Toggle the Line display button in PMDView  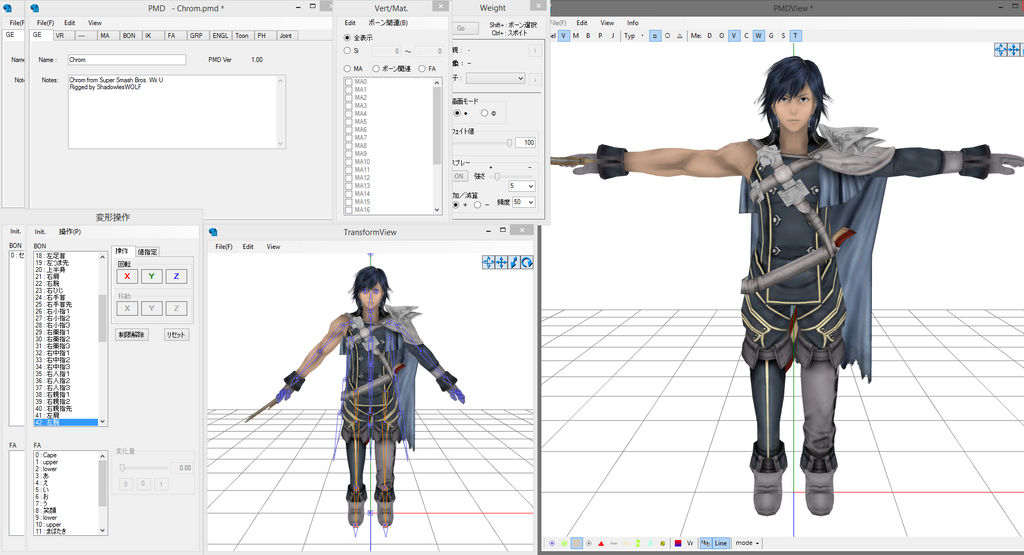tap(720, 543)
